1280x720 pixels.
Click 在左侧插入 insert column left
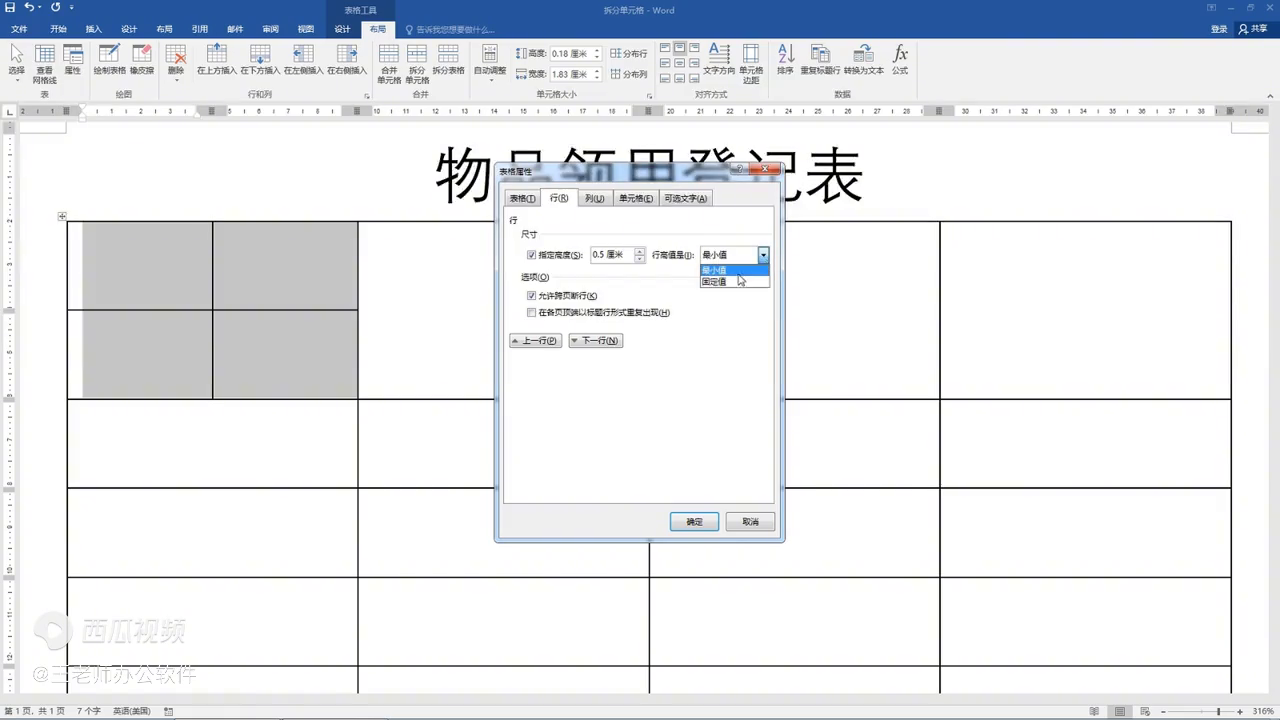[303, 60]
